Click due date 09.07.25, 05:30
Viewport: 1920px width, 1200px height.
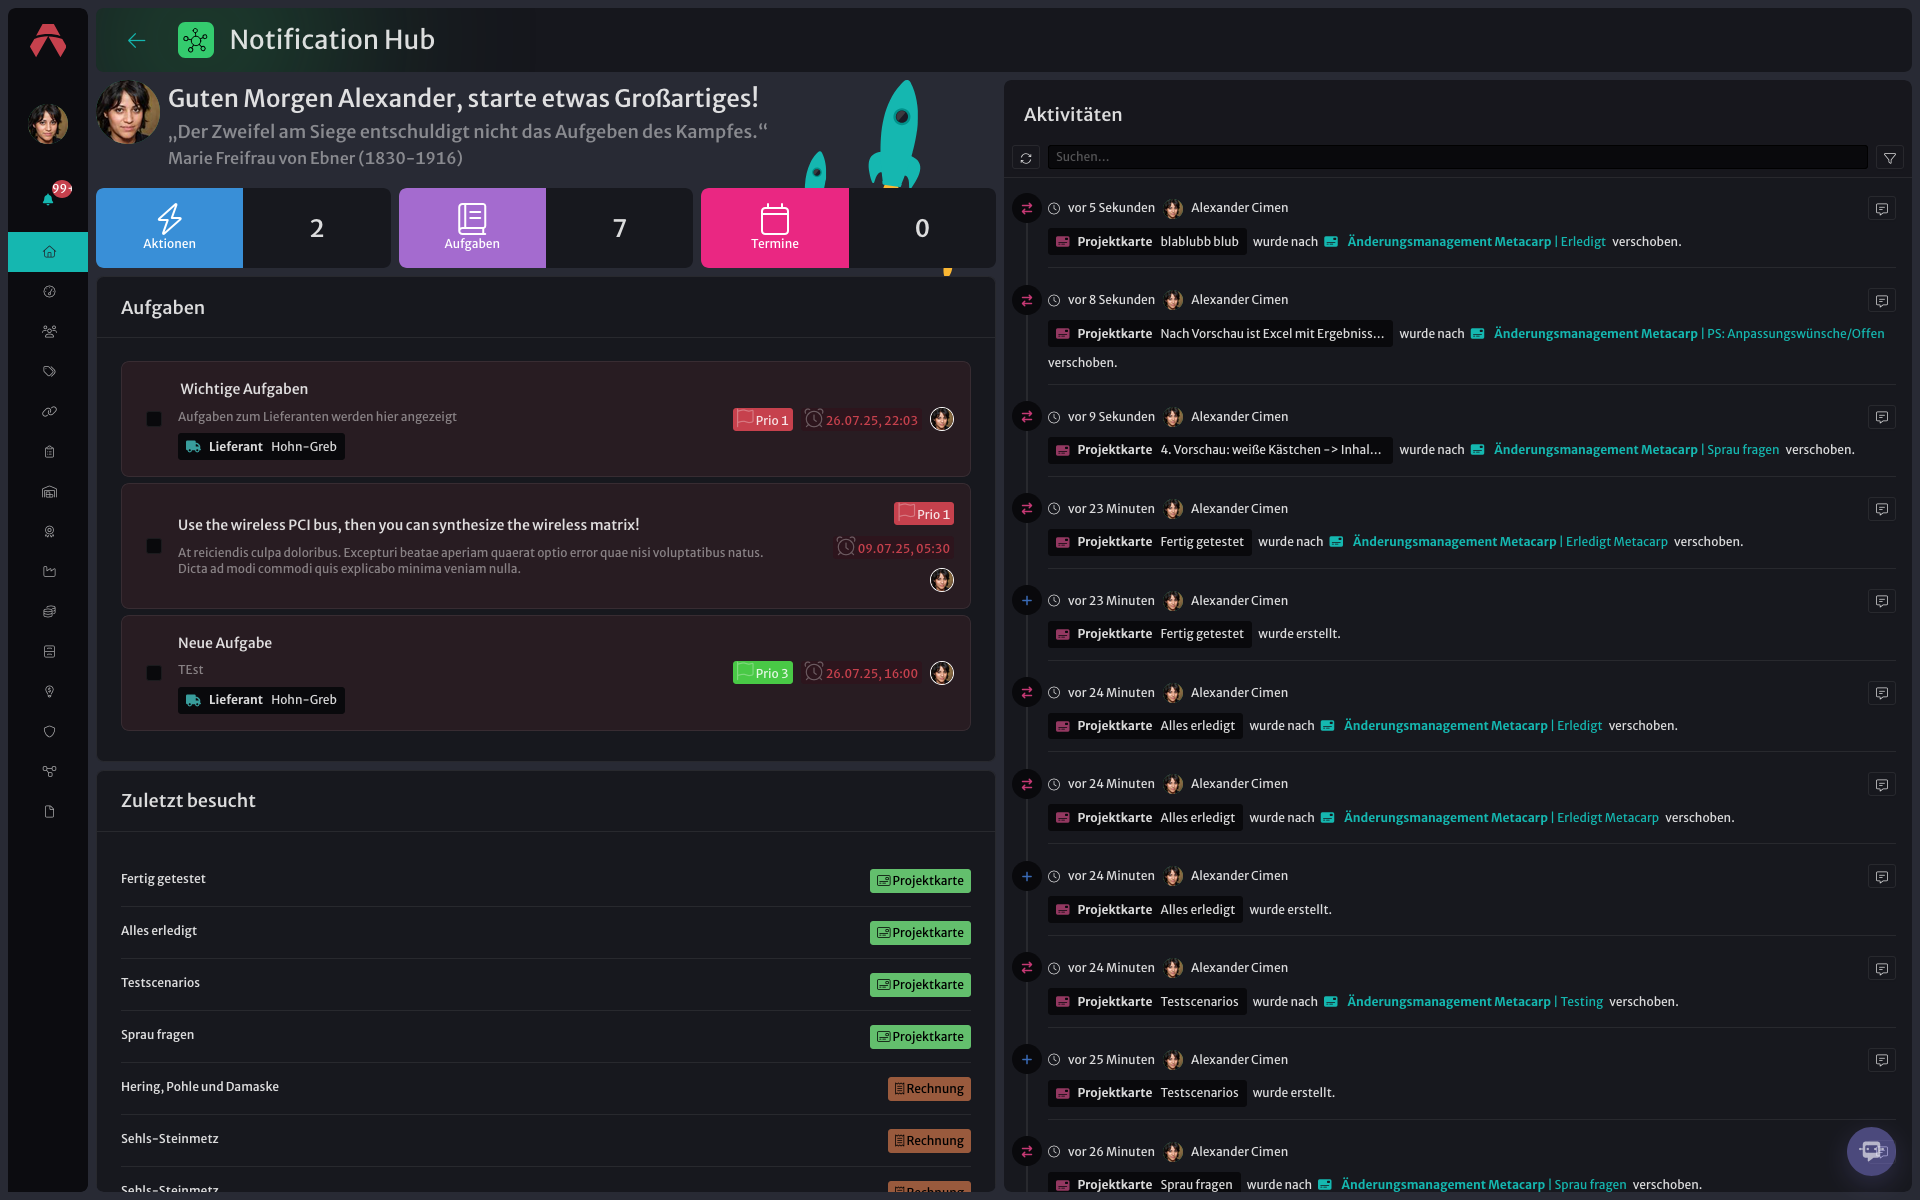[894, 548]
